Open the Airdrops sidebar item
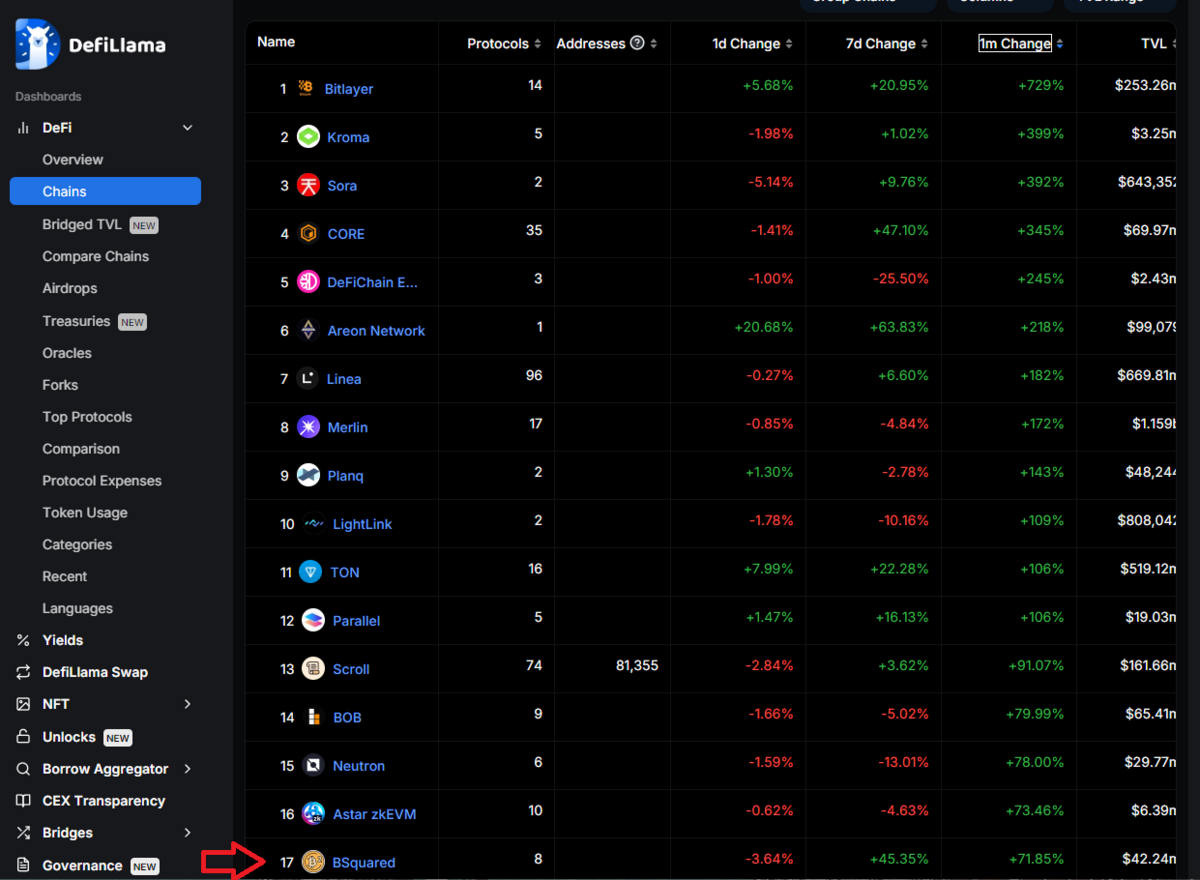The image size is (1200, 880). [70, 288]
